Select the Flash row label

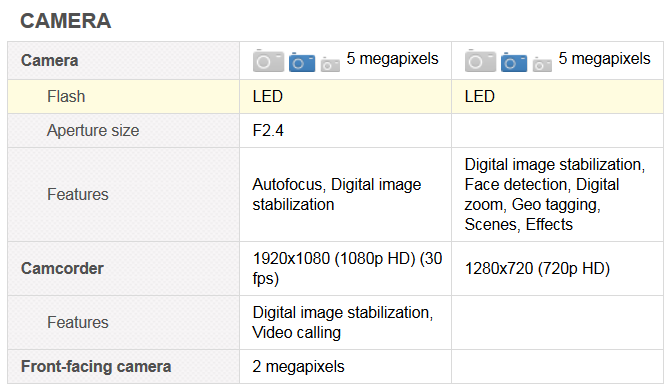click(x=66, y=97)
